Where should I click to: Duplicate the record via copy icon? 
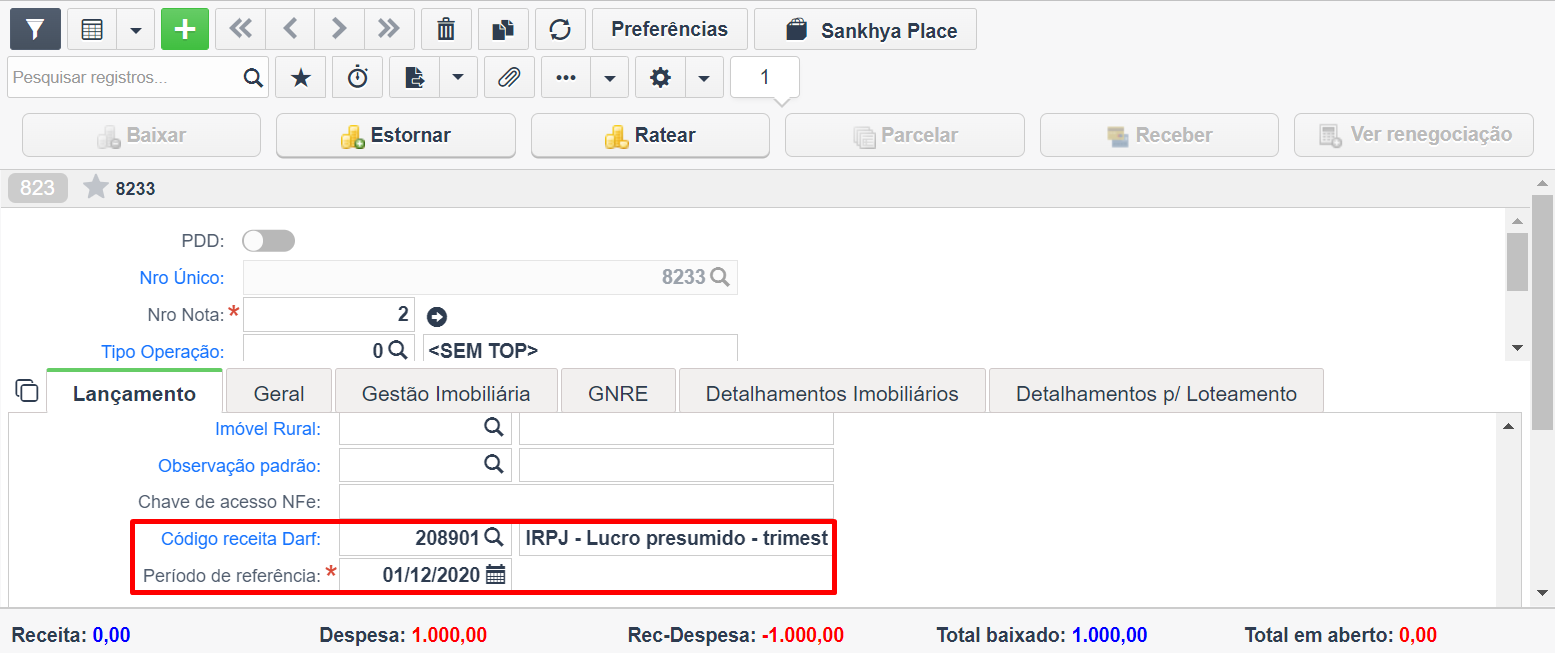503,28
